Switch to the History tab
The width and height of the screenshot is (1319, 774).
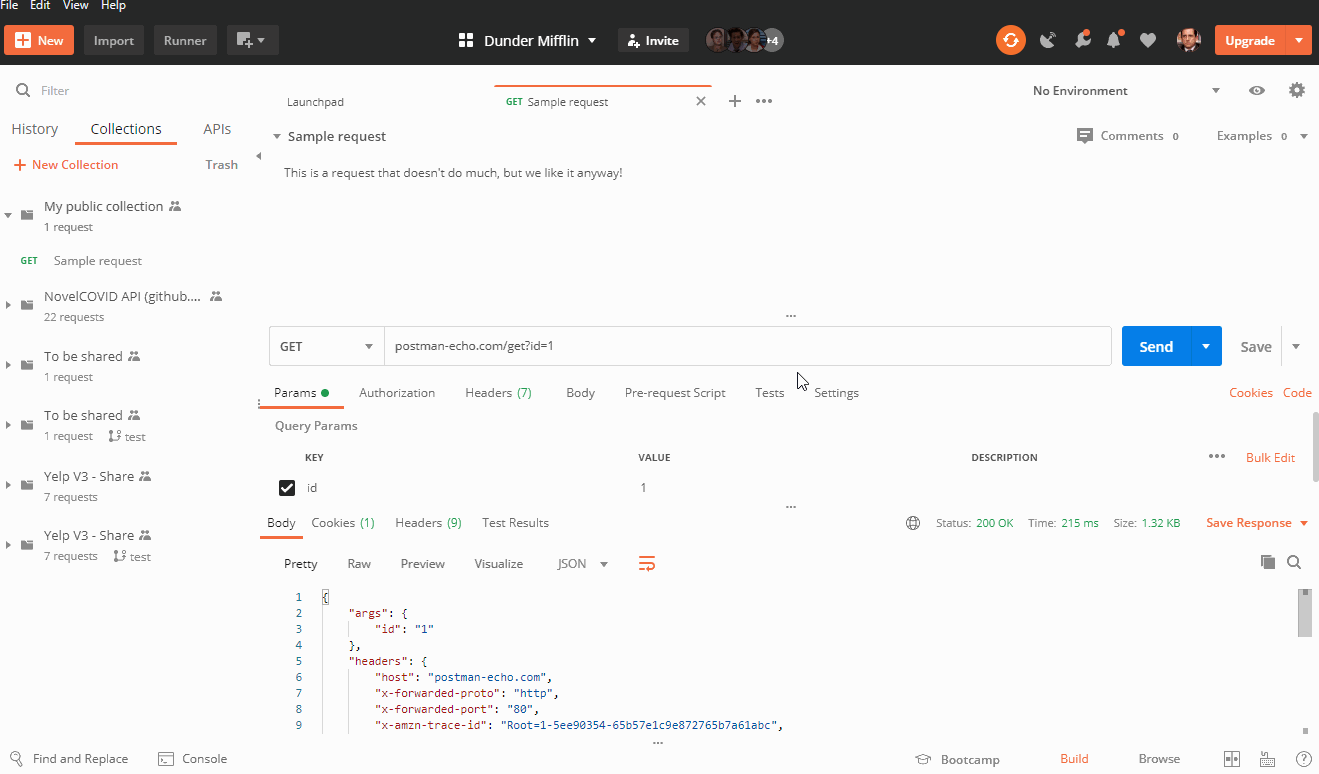35,129
